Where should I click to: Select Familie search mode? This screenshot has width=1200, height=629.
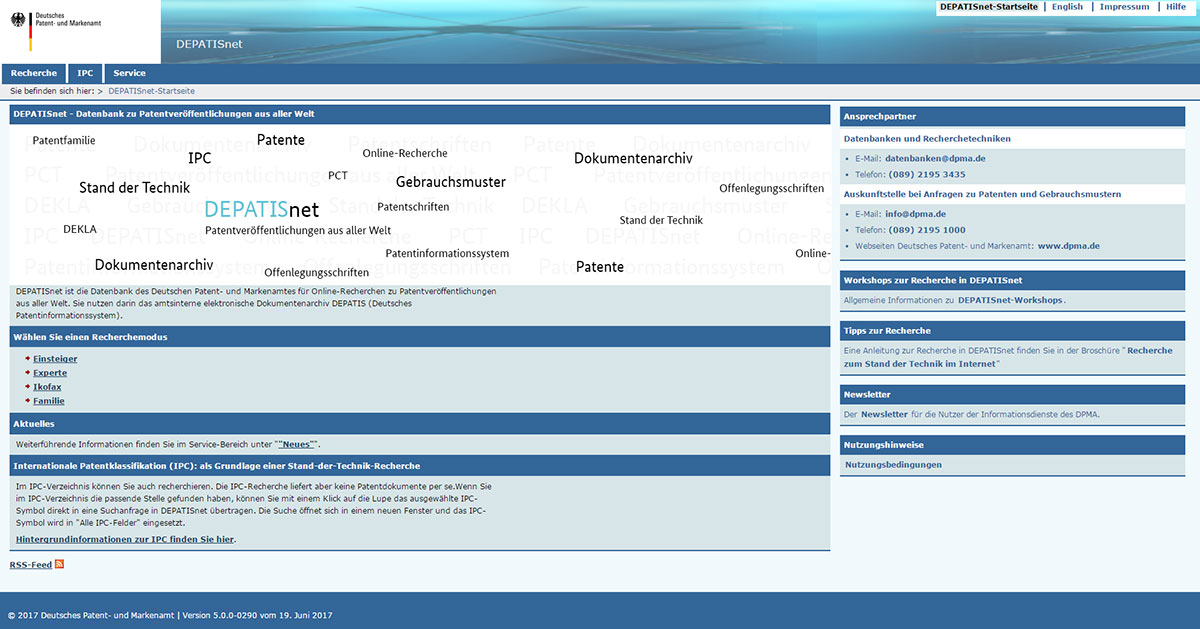click(49, 401)
